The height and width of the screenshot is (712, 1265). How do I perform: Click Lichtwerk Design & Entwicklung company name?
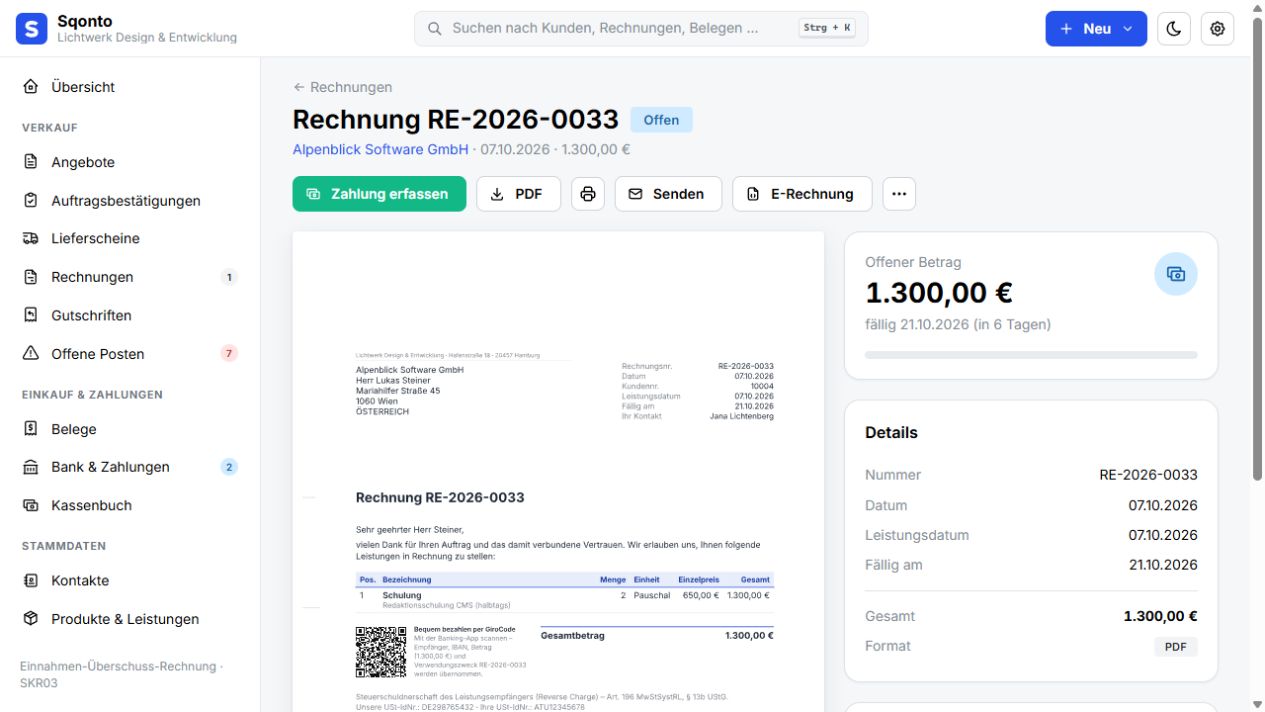pyautogui.click(x=147, y=38)
